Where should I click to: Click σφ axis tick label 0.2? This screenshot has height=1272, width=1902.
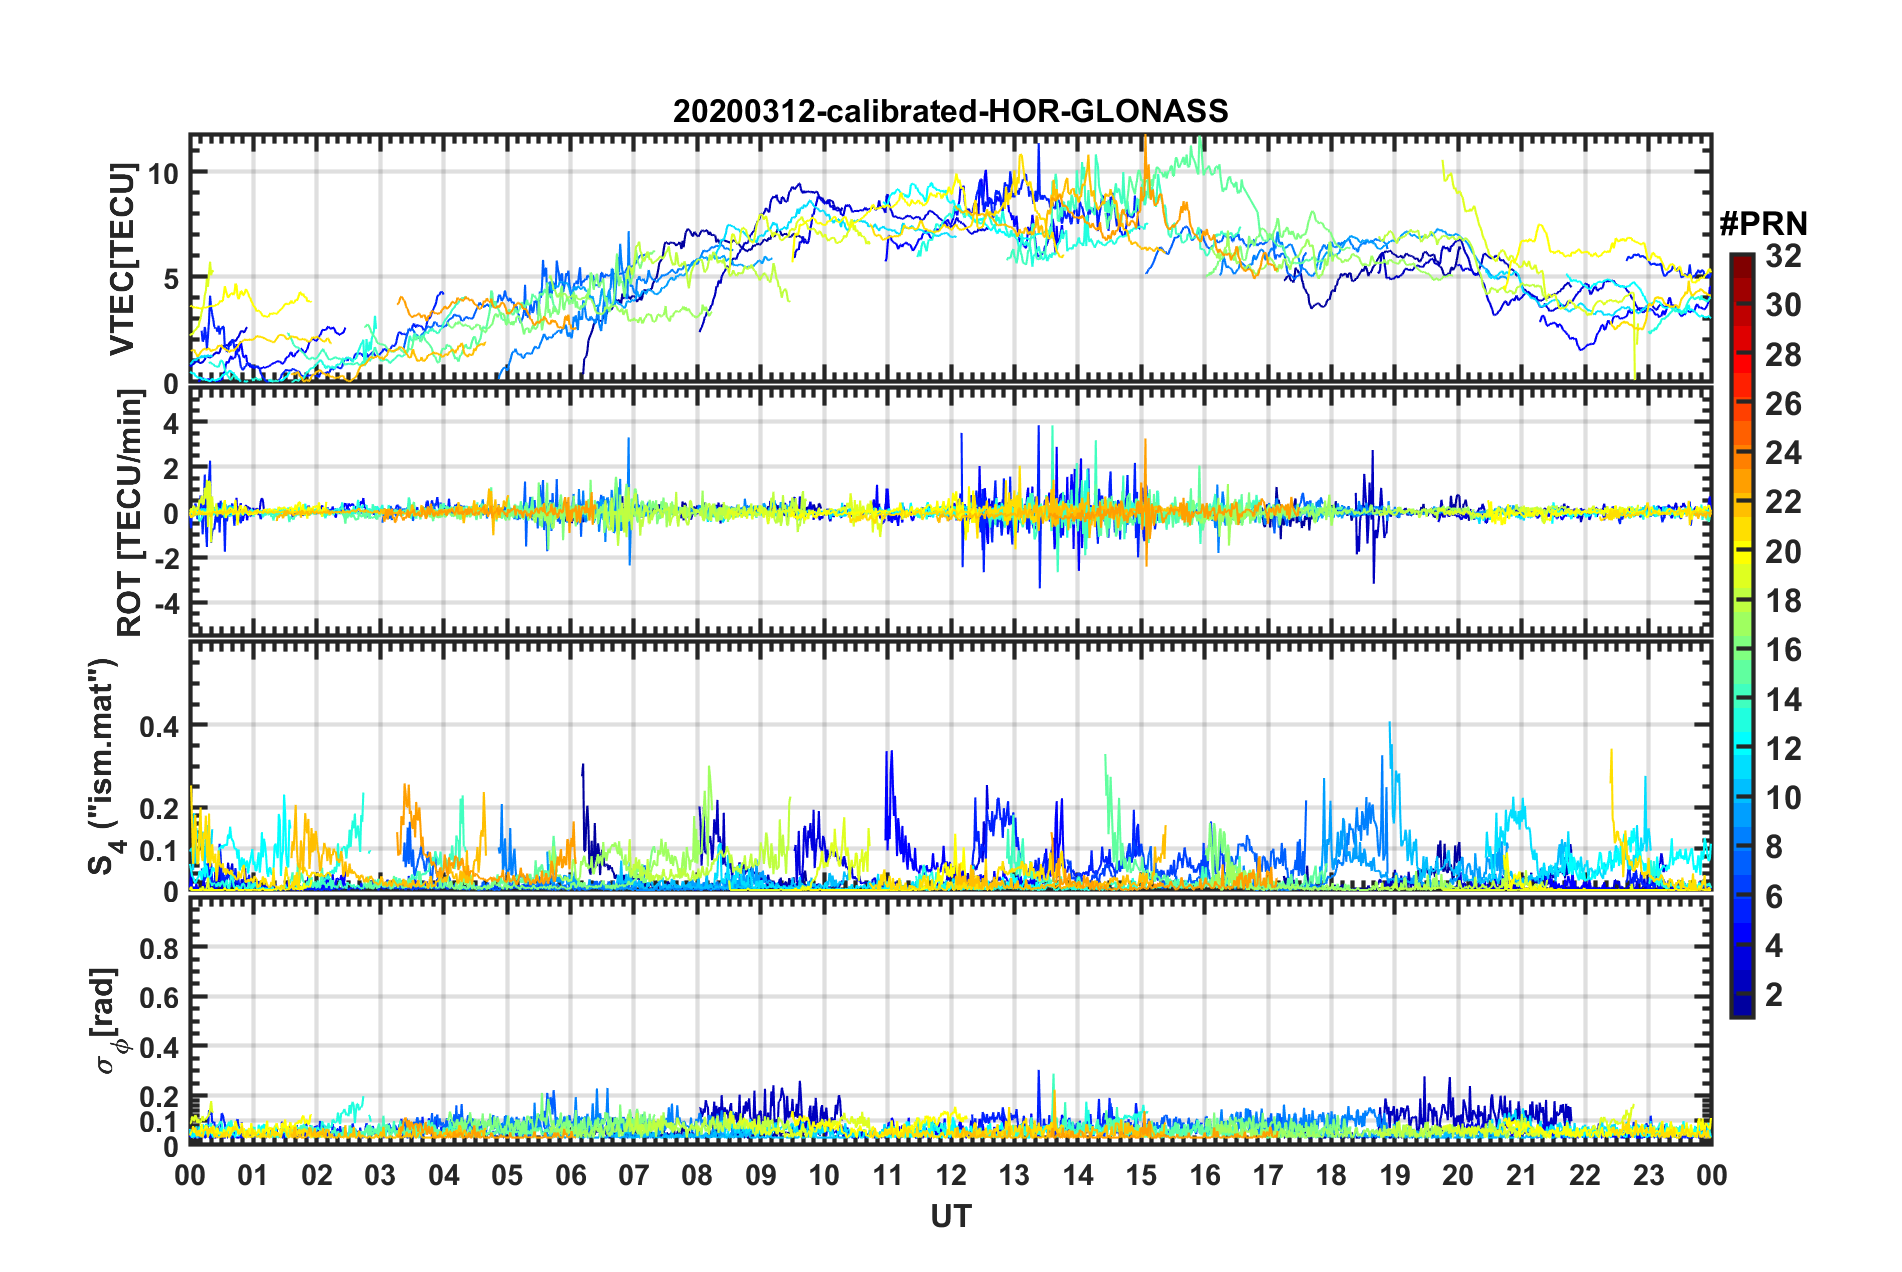pos(160,1097)
